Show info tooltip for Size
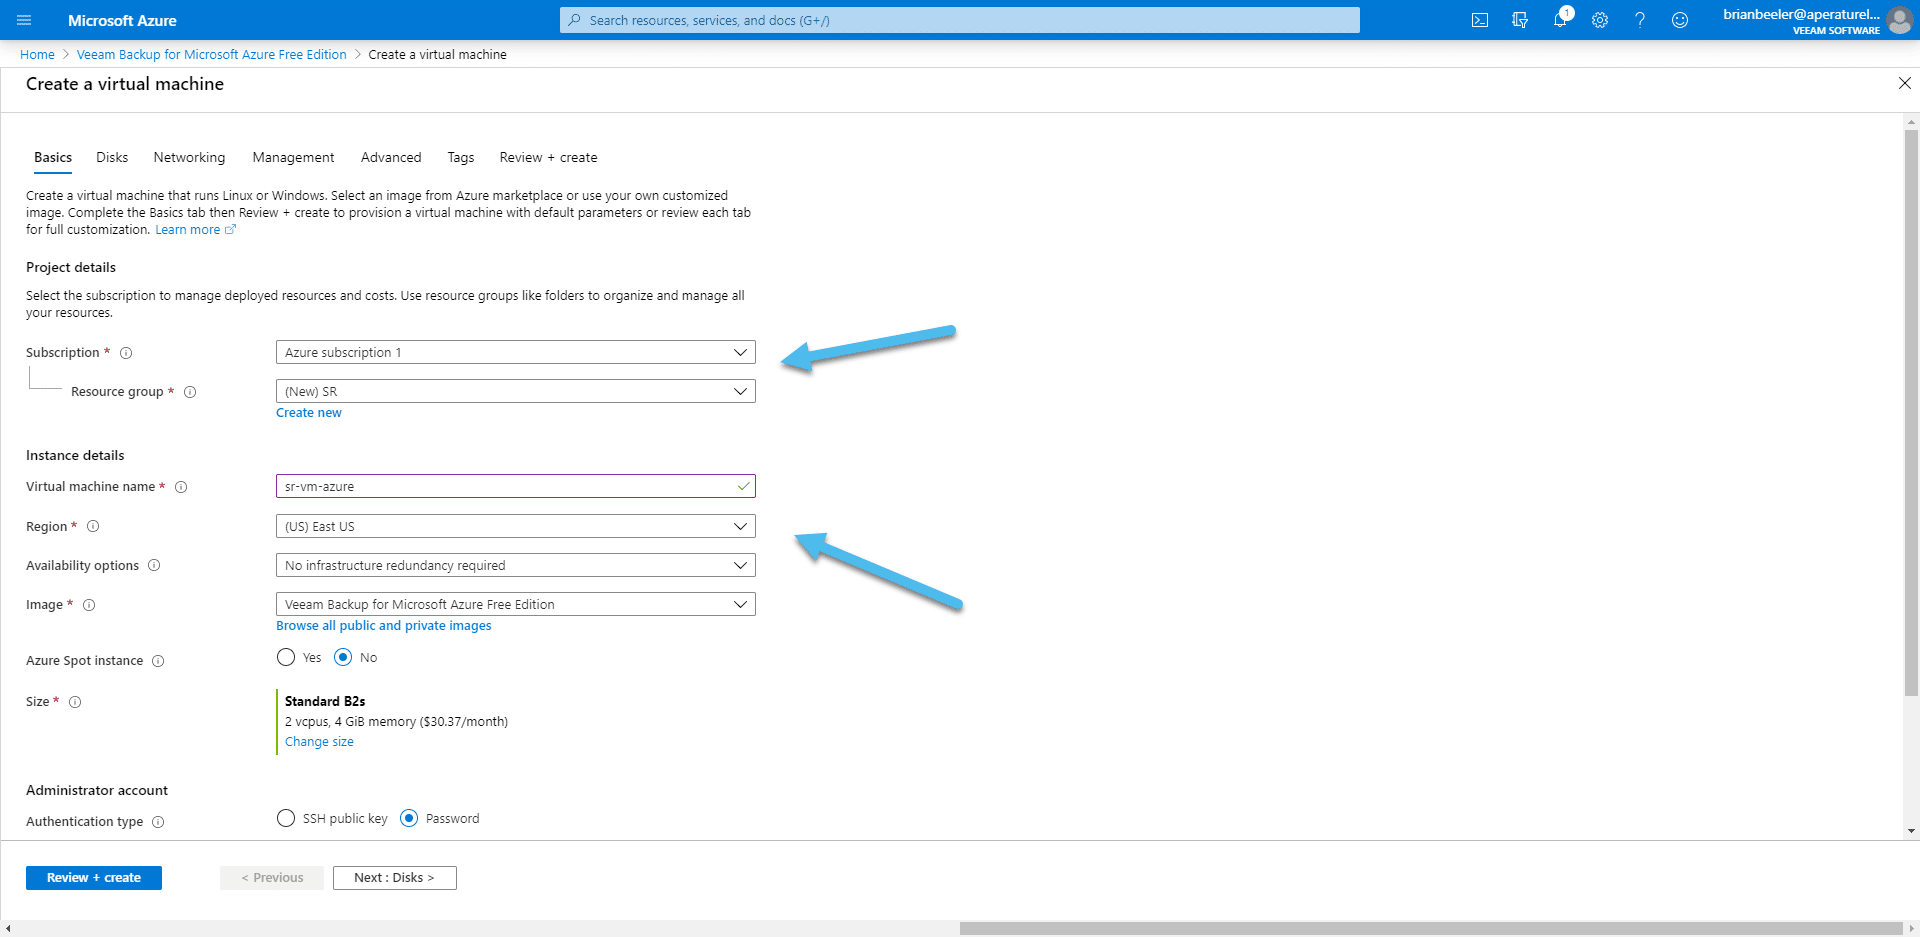The height and width of the screenshot is (937, 1920). click(x=75, y=702)
